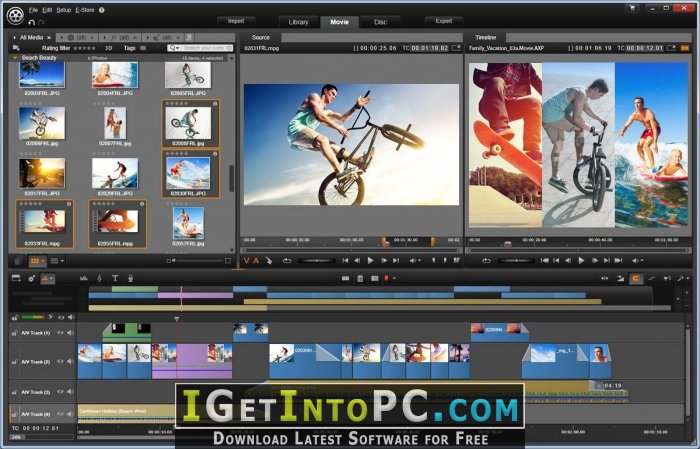The height and width of the screenshot is (449, 700).
Task: Click the Export button
Action: tap(443, 21)
